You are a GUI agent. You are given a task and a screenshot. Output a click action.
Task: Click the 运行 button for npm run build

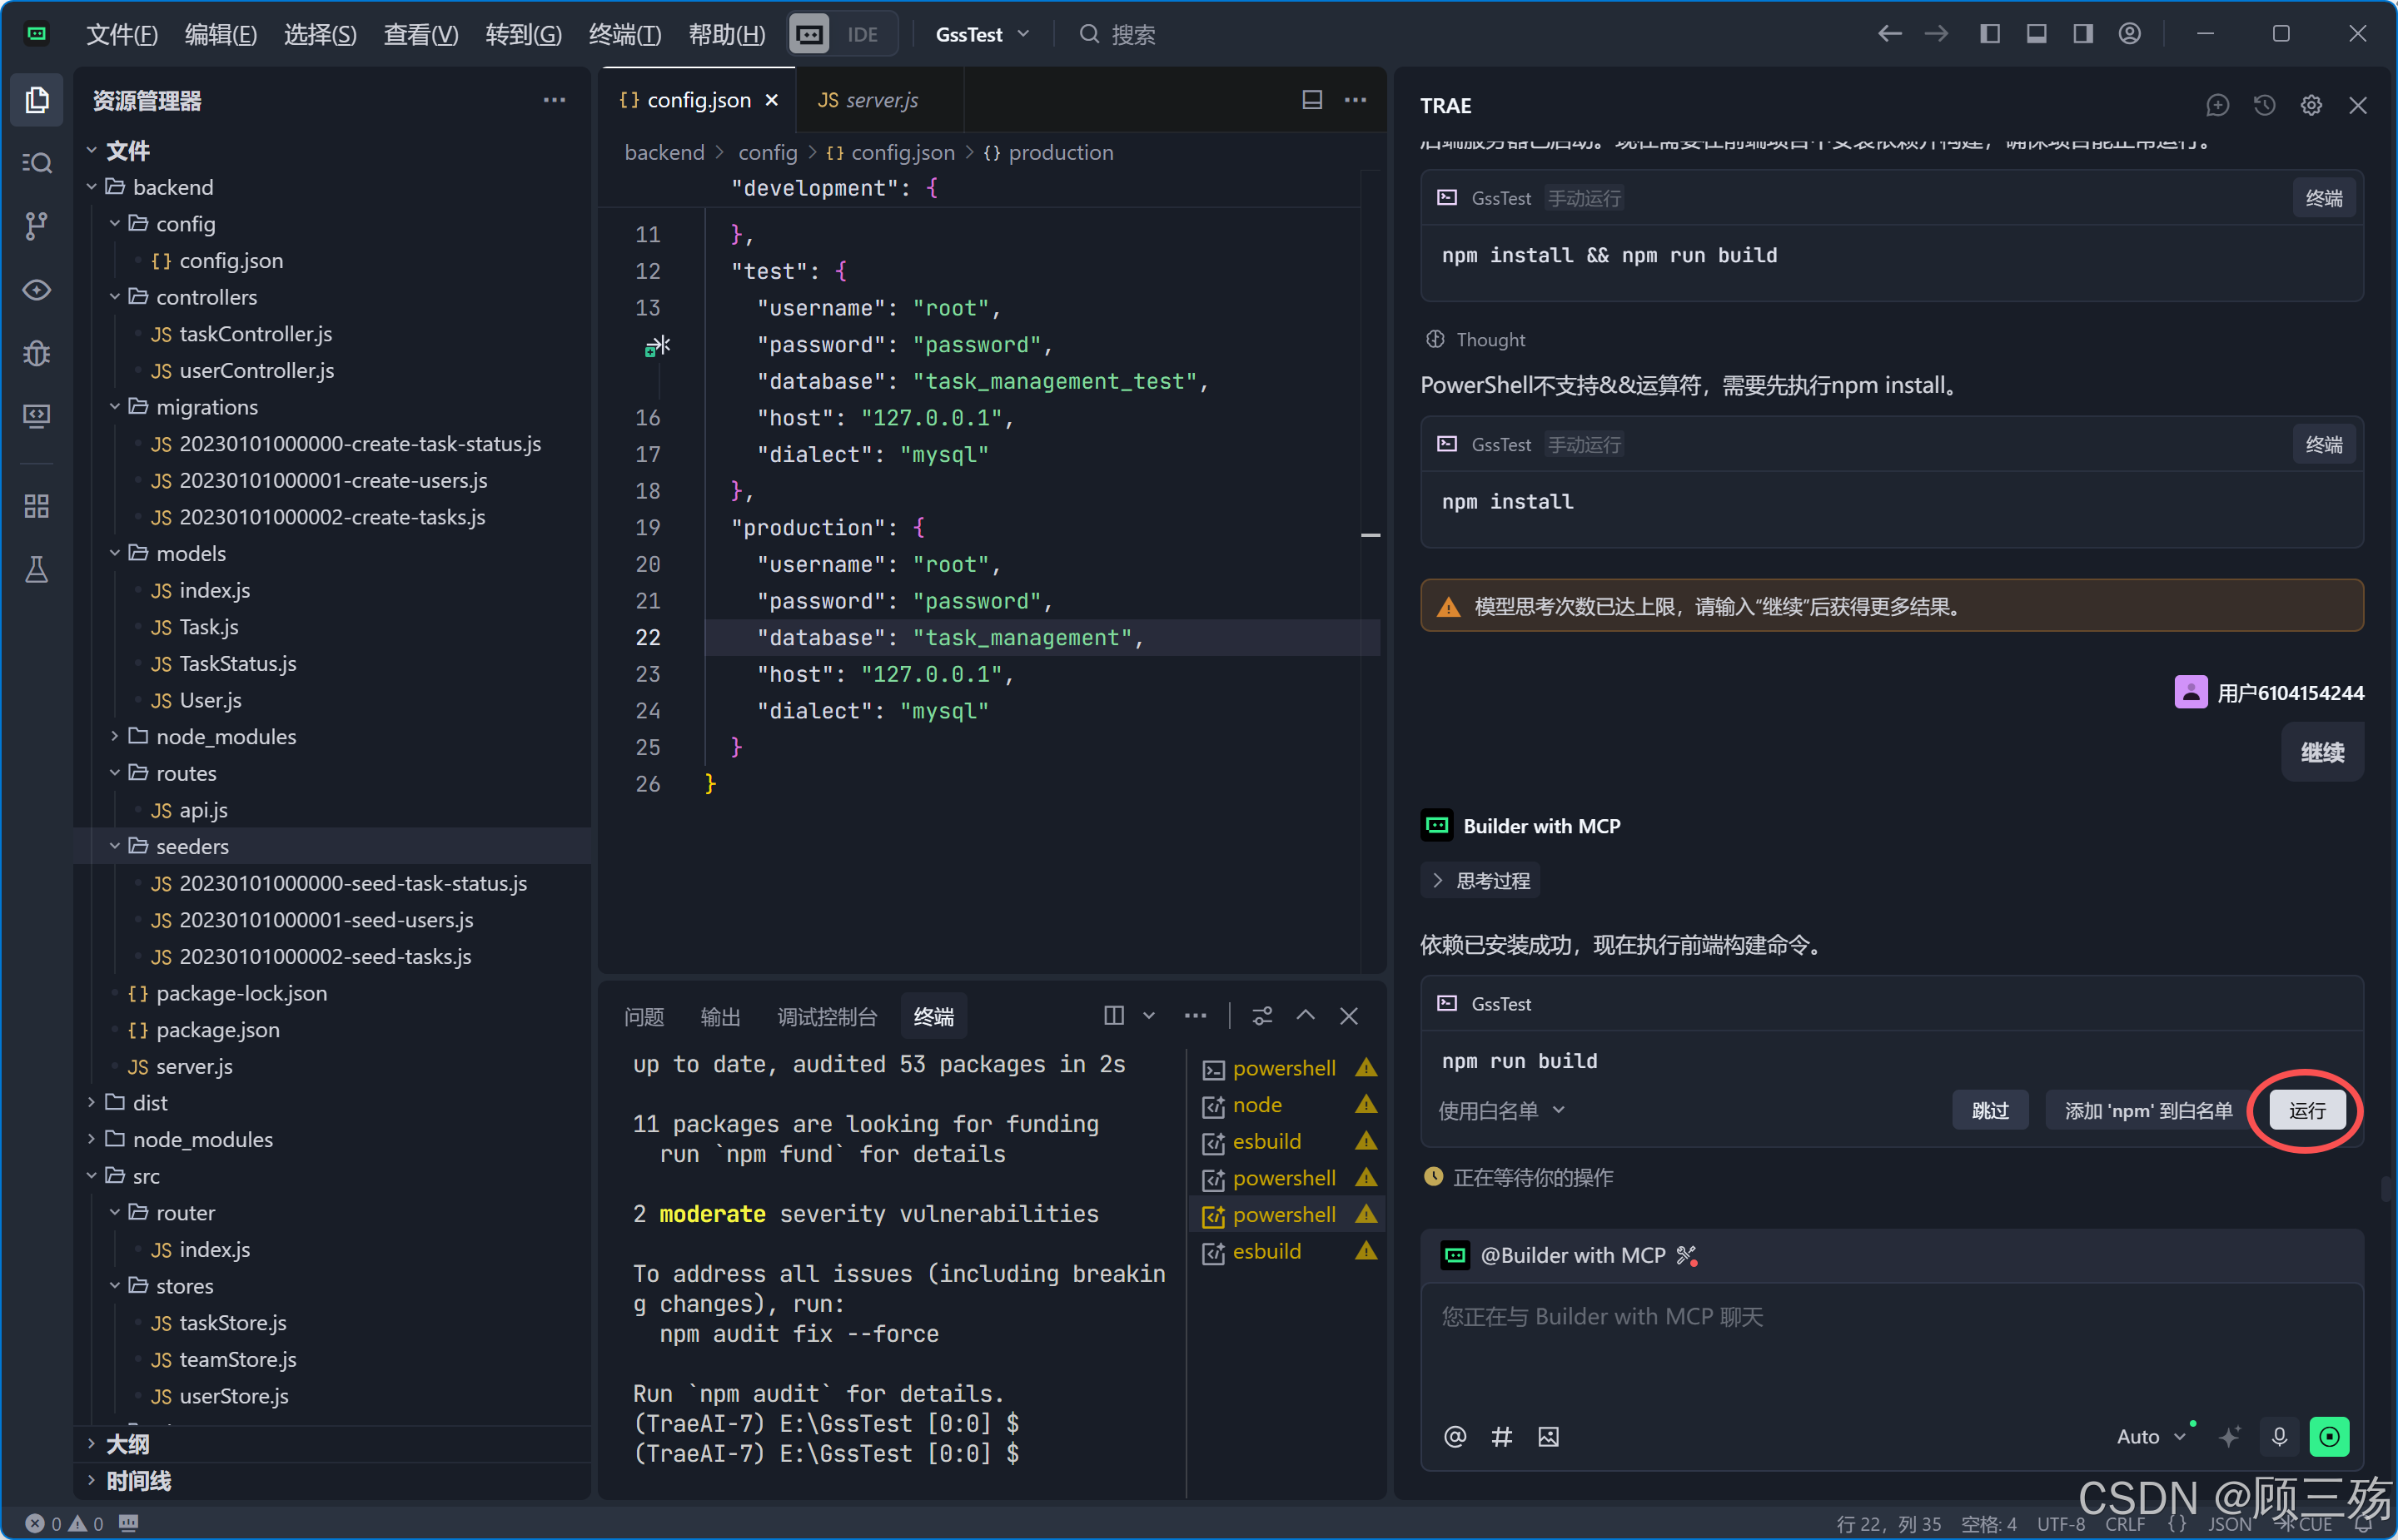pyautogui.click(x=2306, y=1110)
